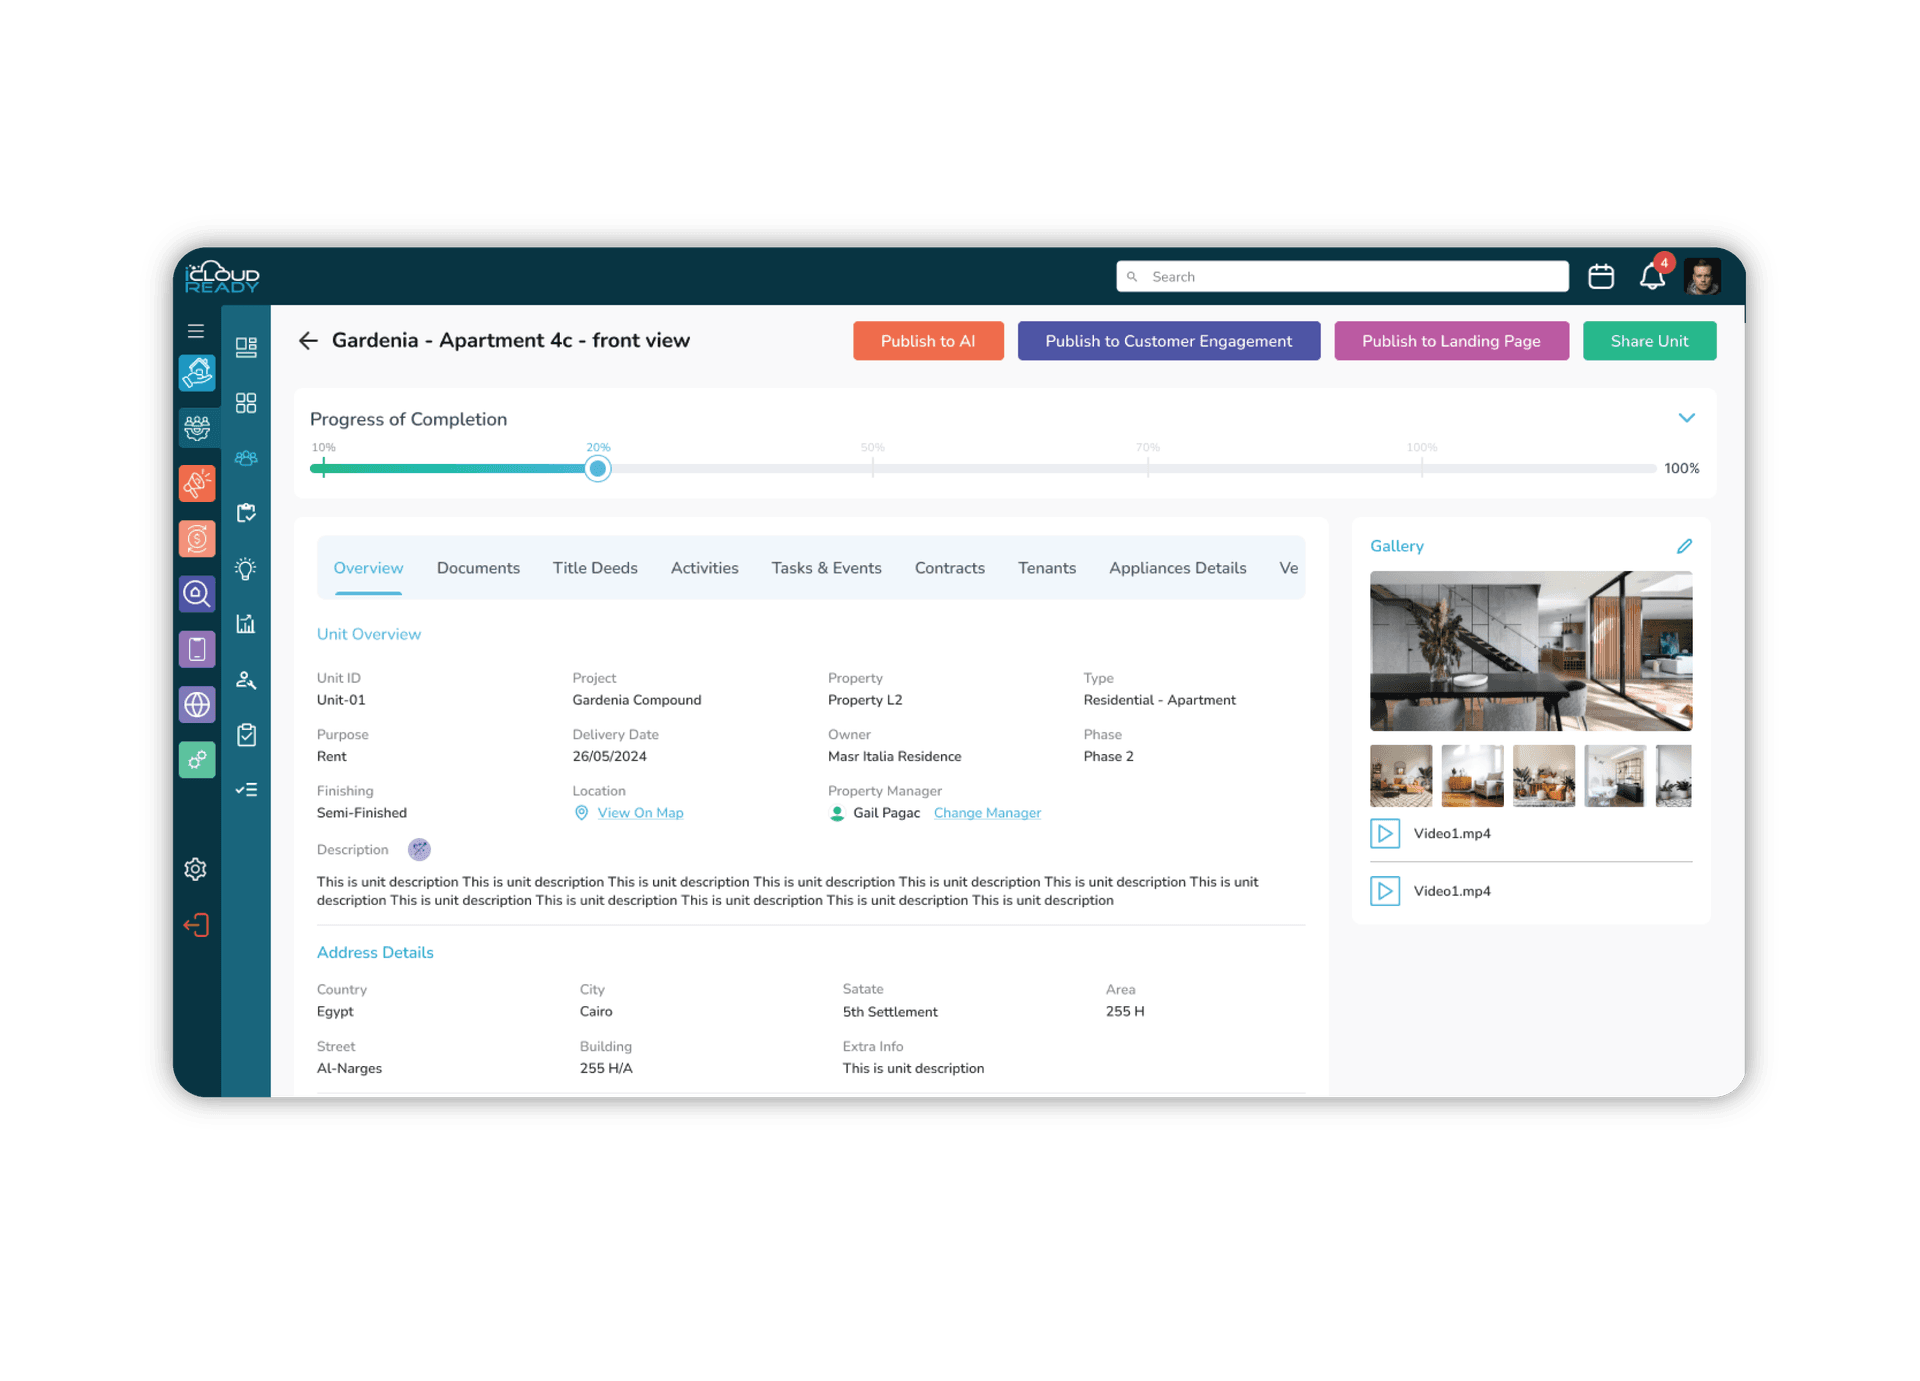
Task: Open the hamburger menu at sidebar top
Action: (196, 330)
